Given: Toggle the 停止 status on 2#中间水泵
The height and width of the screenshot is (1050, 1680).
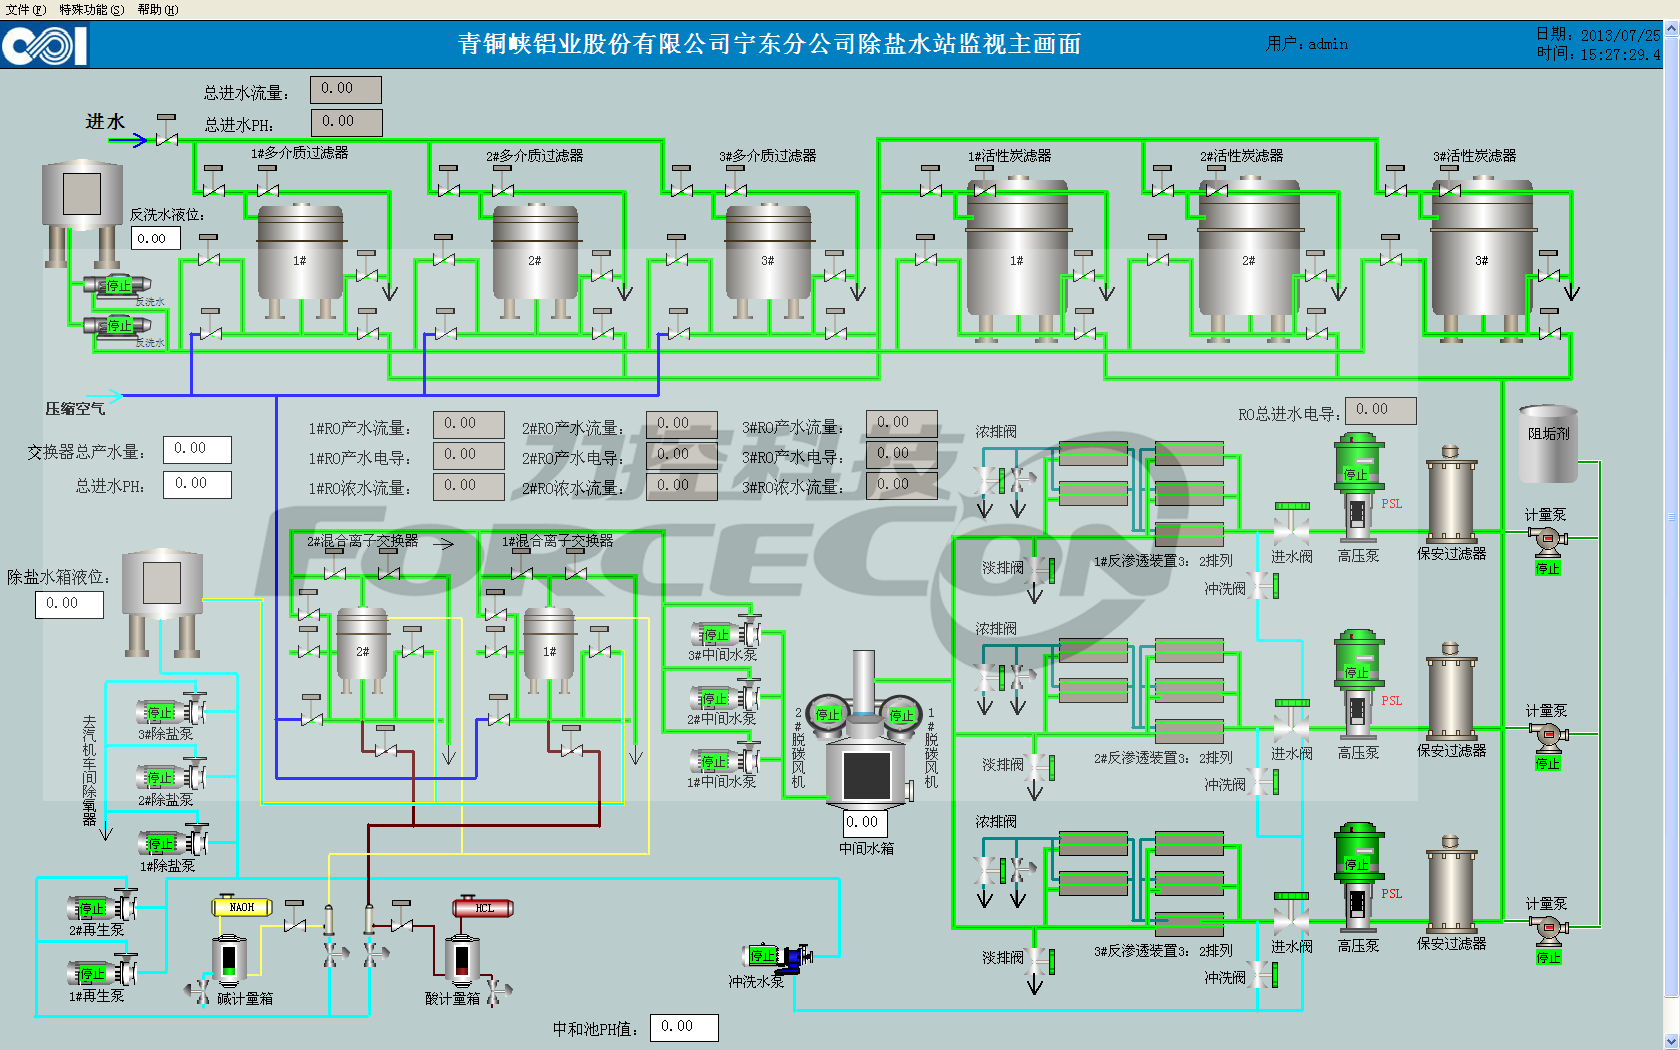Looking at the screenshot, I should [x=715, y=698].
